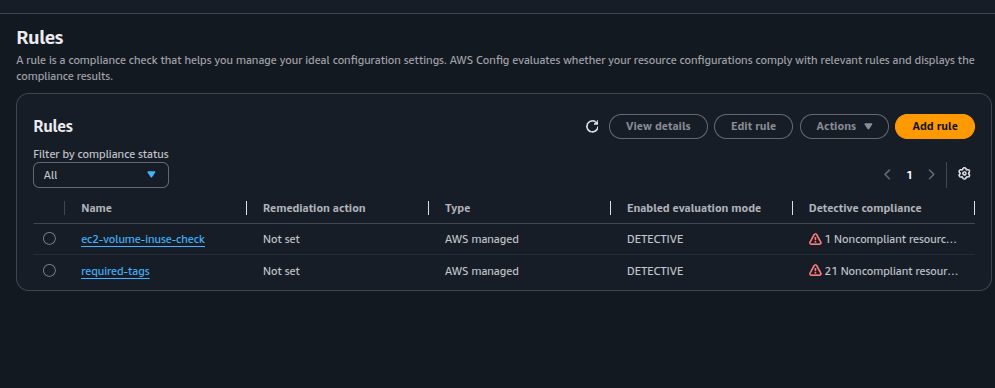Click 21 Noncompliant resources text
Image resolution: width=995 pixels, height=388 pixels.
pos(891,271)
